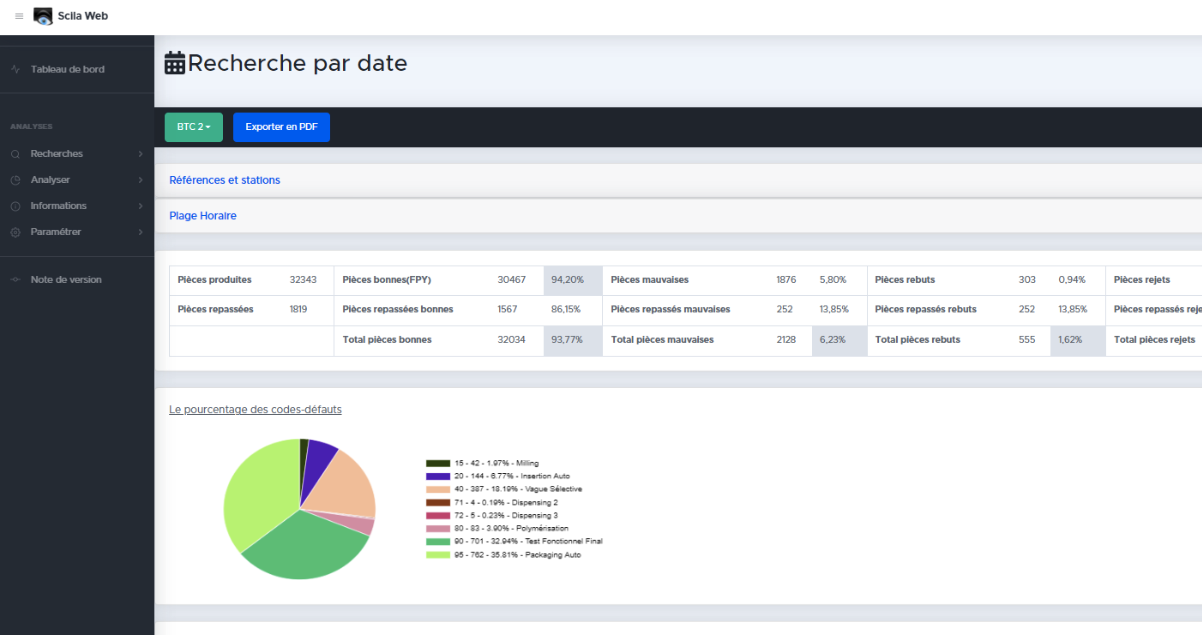This screenshot has width=1203, height=635.
Task: Click the Note de version icon
Action: coord(15,280)
